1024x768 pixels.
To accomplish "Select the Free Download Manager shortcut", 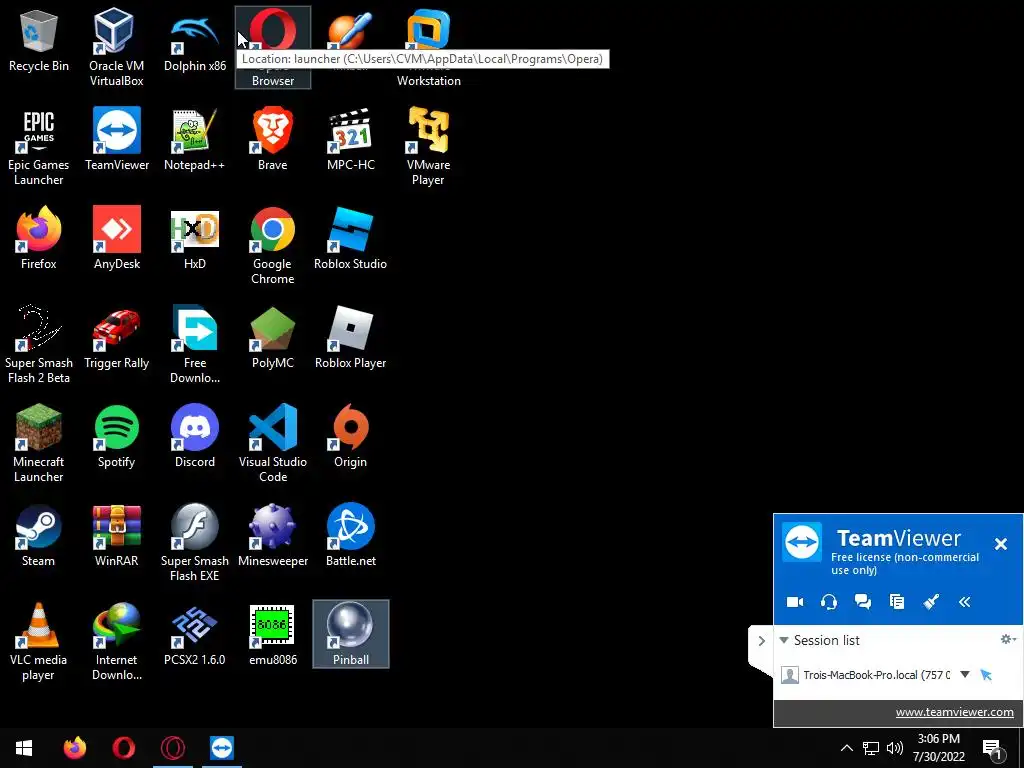I will 195,345.
